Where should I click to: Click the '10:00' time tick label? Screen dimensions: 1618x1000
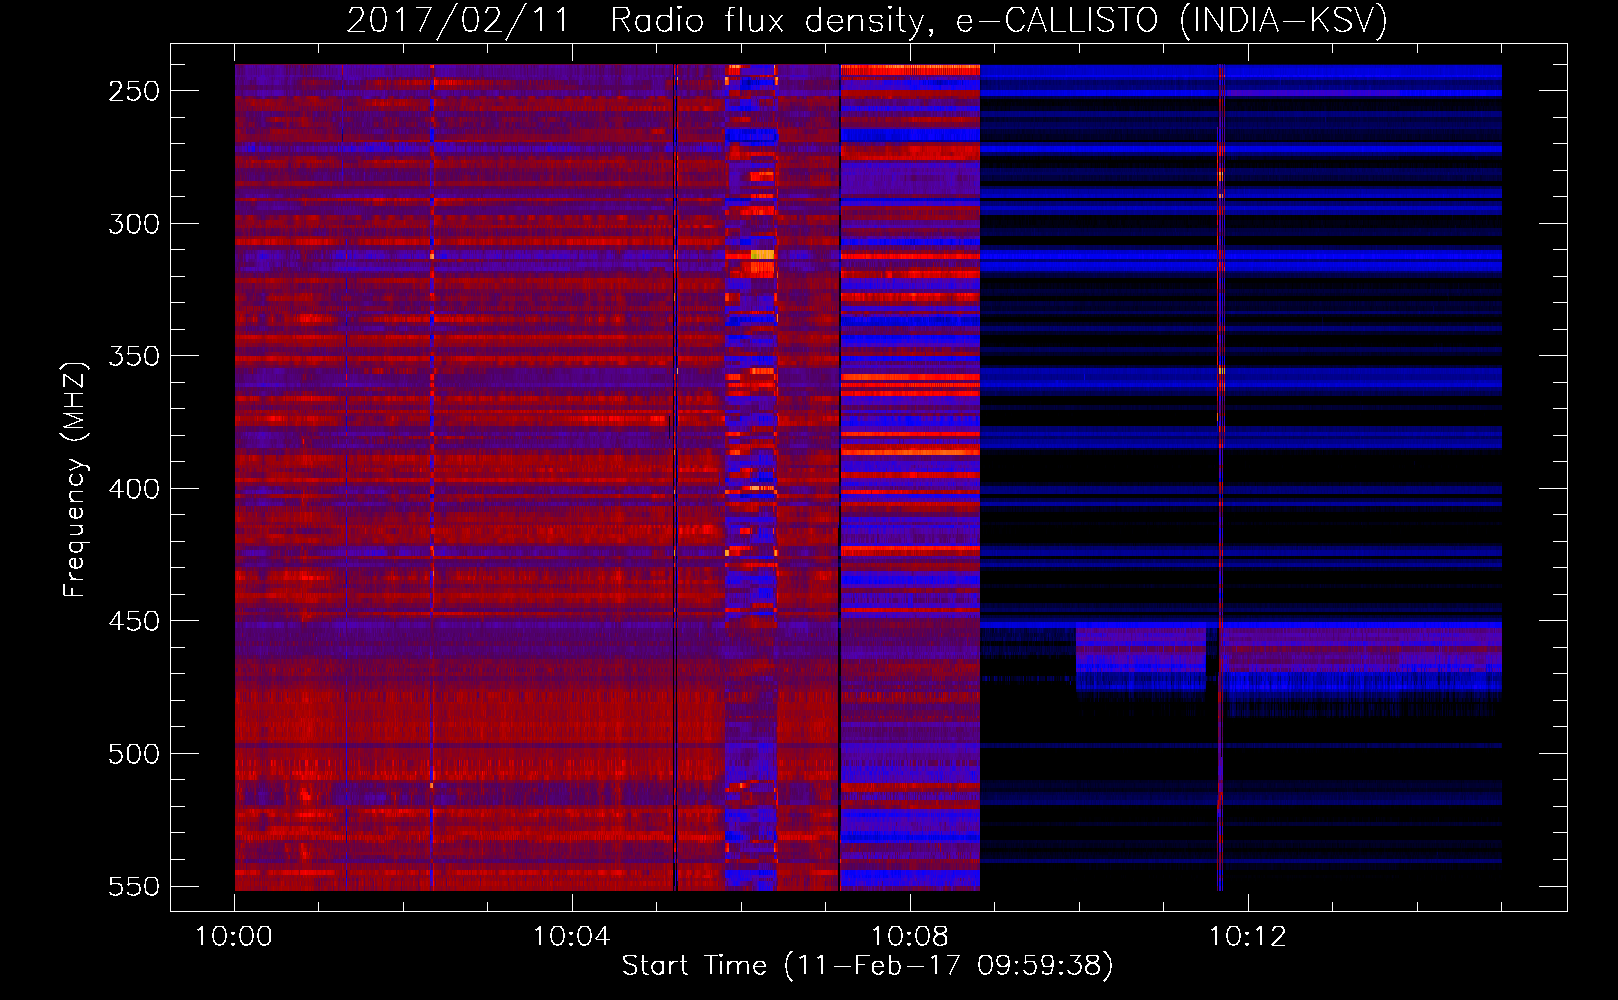(234, 937)
